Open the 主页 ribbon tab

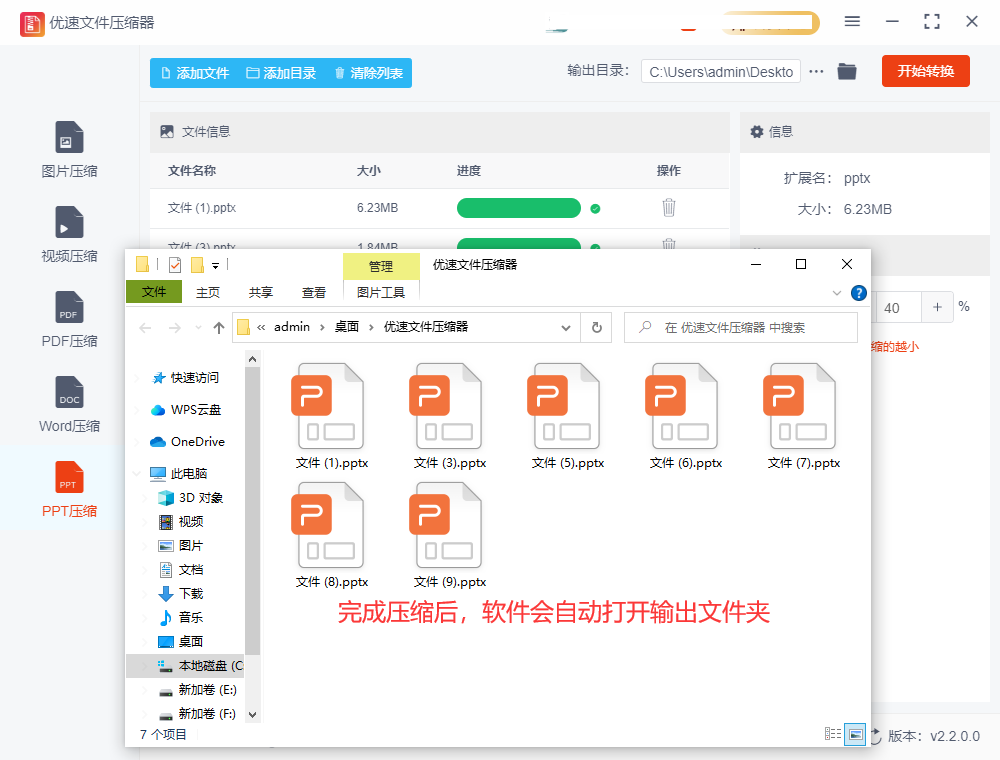tap(208, 292)
